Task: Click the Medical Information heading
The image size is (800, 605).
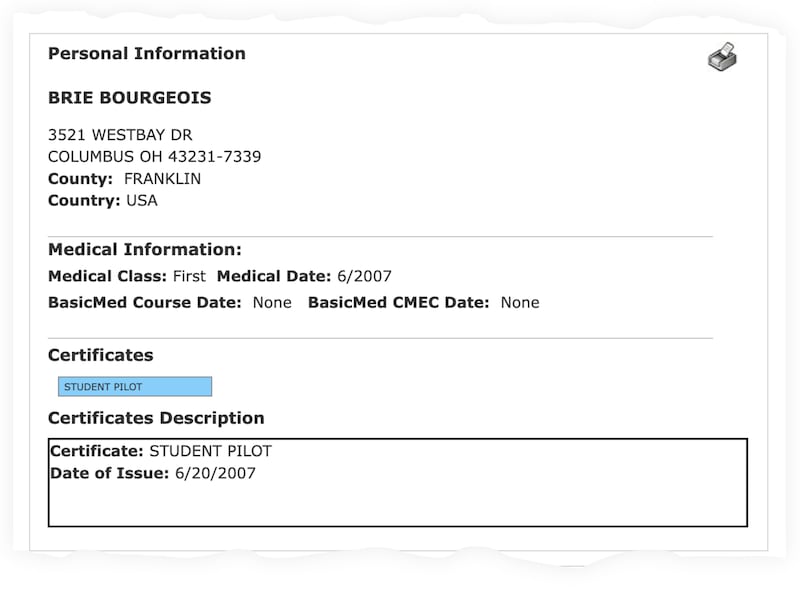Action: 144,250
